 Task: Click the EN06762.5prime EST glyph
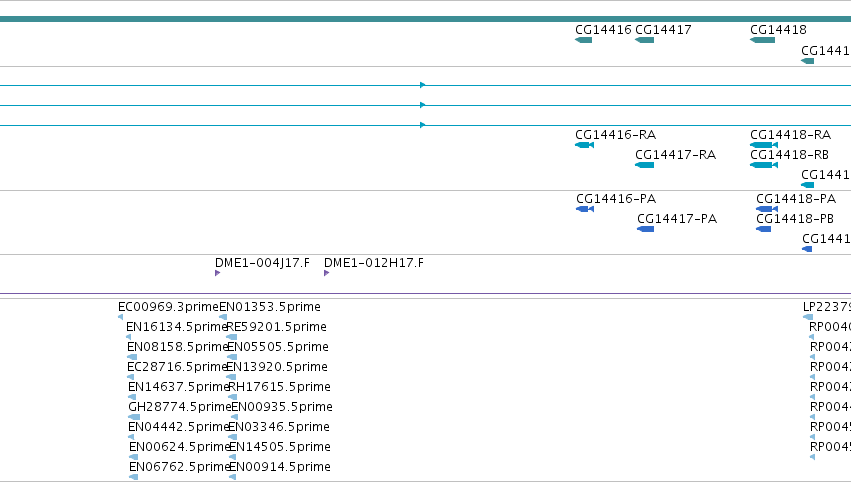tap(134, 477)
